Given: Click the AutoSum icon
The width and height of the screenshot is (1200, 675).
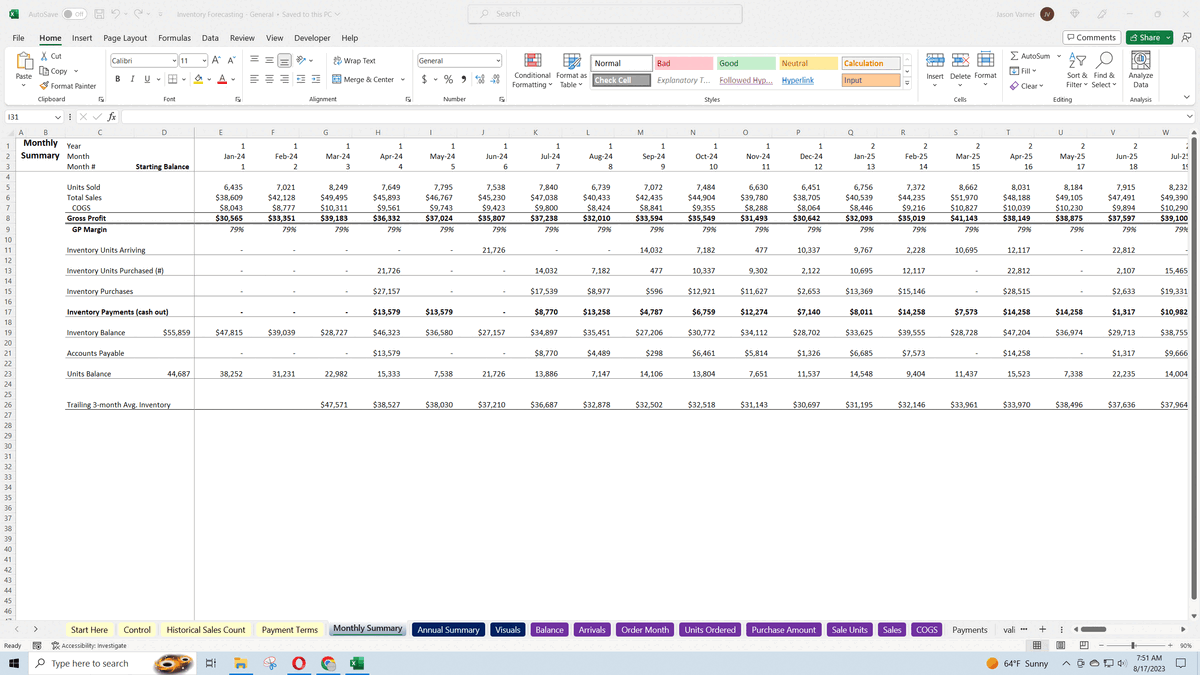Looking at the screenshot, I should 1032,57.
